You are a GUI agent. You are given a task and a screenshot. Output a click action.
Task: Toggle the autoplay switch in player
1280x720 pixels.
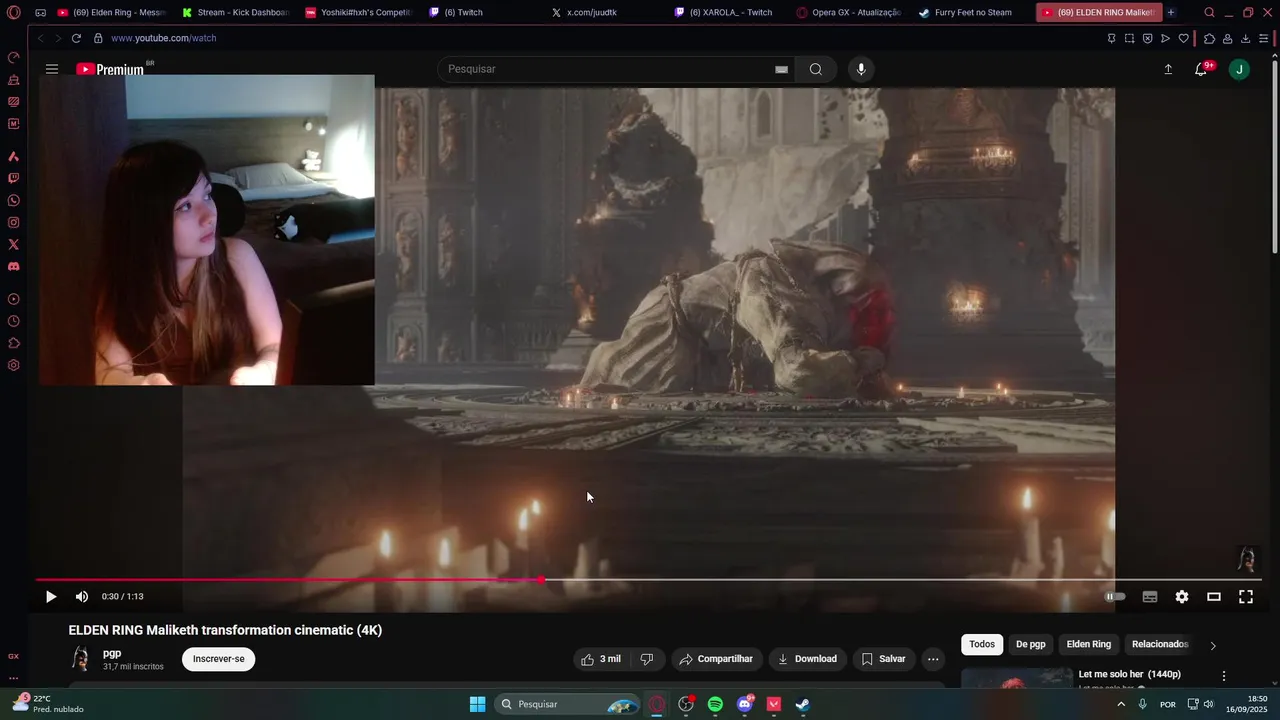[1115, 597]
